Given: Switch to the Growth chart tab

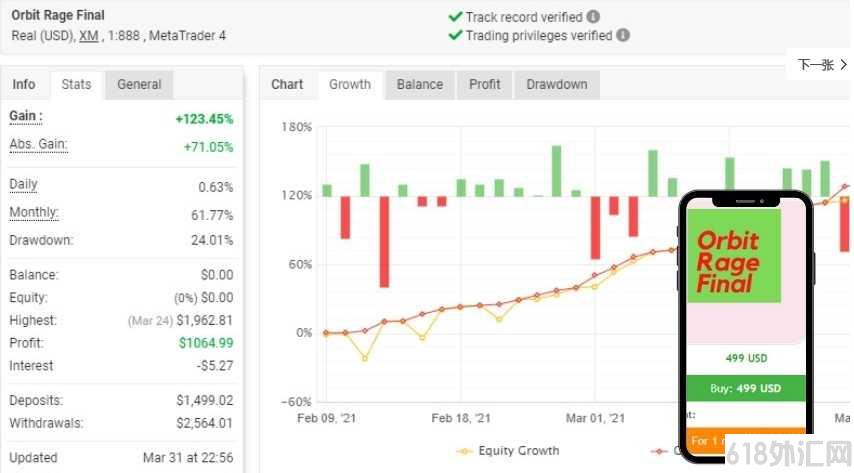Looking at the screenshot, I should click(x=350, y=84).
